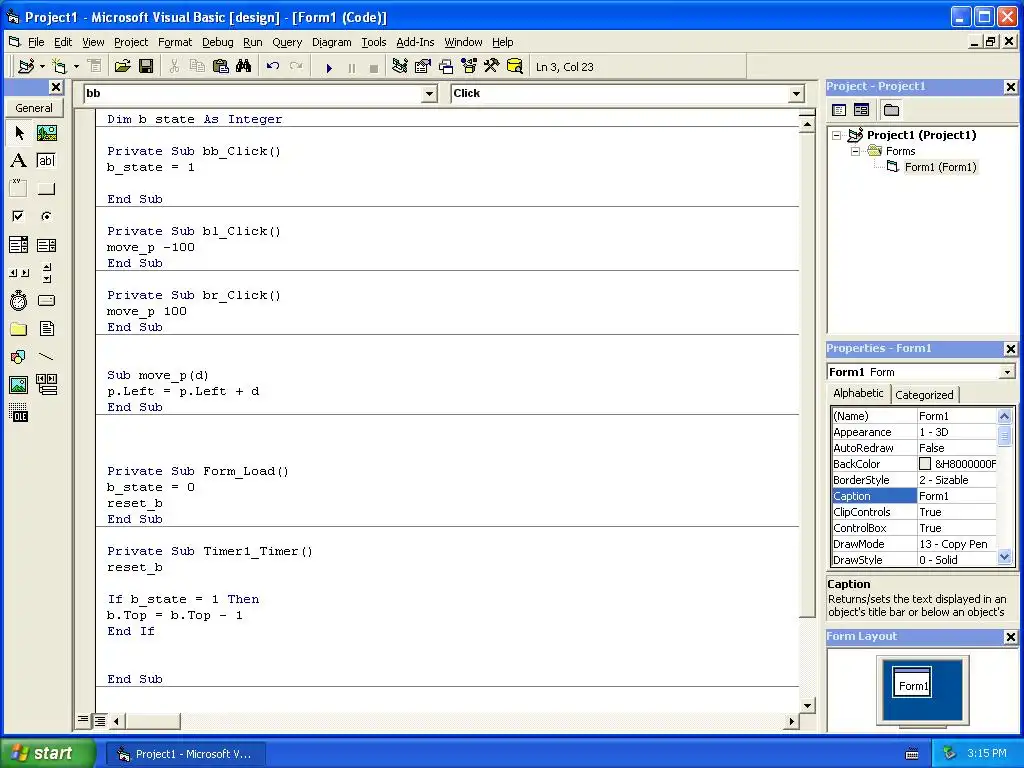This screenshot has height=768, width=1024.
Task: Select the Shape control tool
Action: point(18,357)
